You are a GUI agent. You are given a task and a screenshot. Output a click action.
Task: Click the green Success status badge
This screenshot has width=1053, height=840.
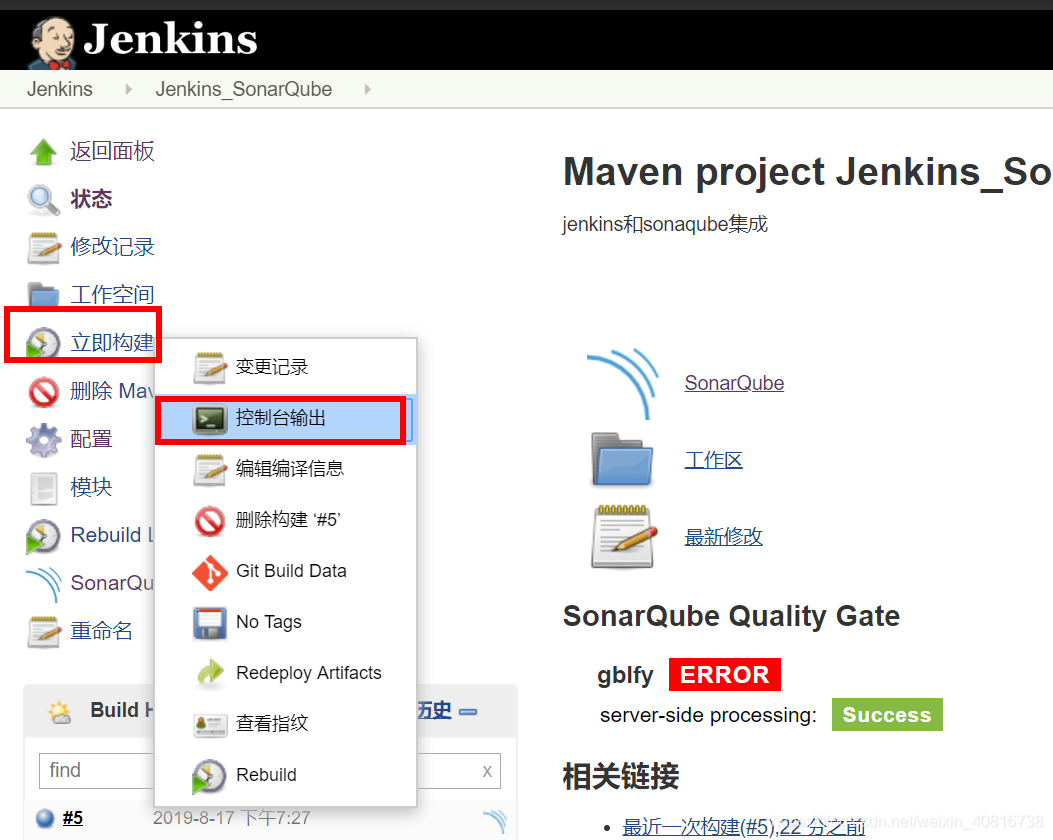887,714
